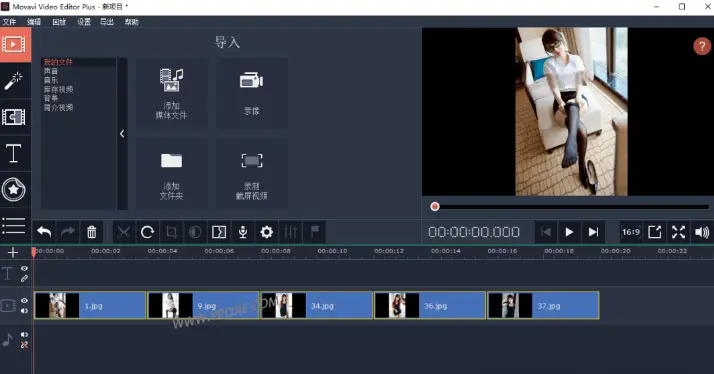Open the 16:9 aspect ratio dropdown
Screen dimensions: 714x374
click(x=631, y=232)
